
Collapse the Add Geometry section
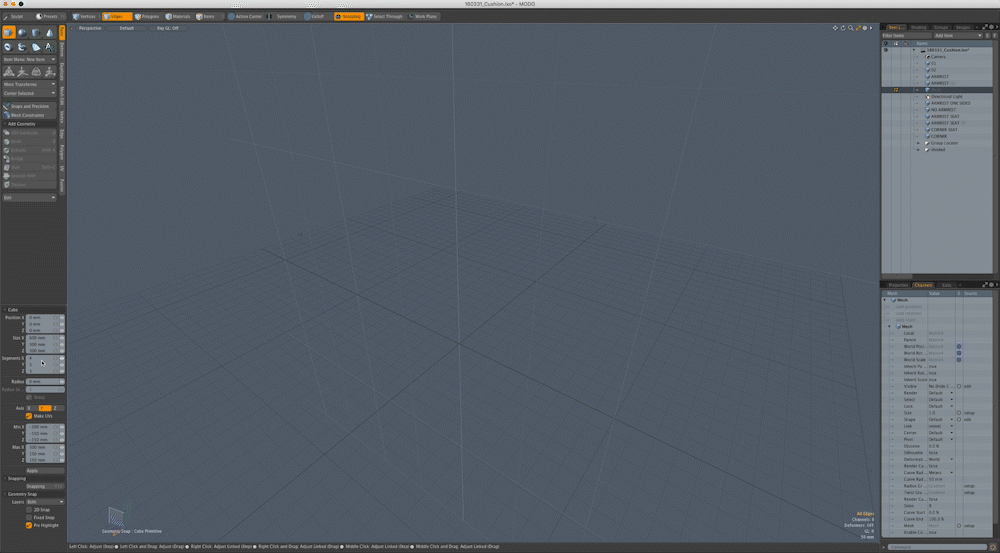coord(22,124)
